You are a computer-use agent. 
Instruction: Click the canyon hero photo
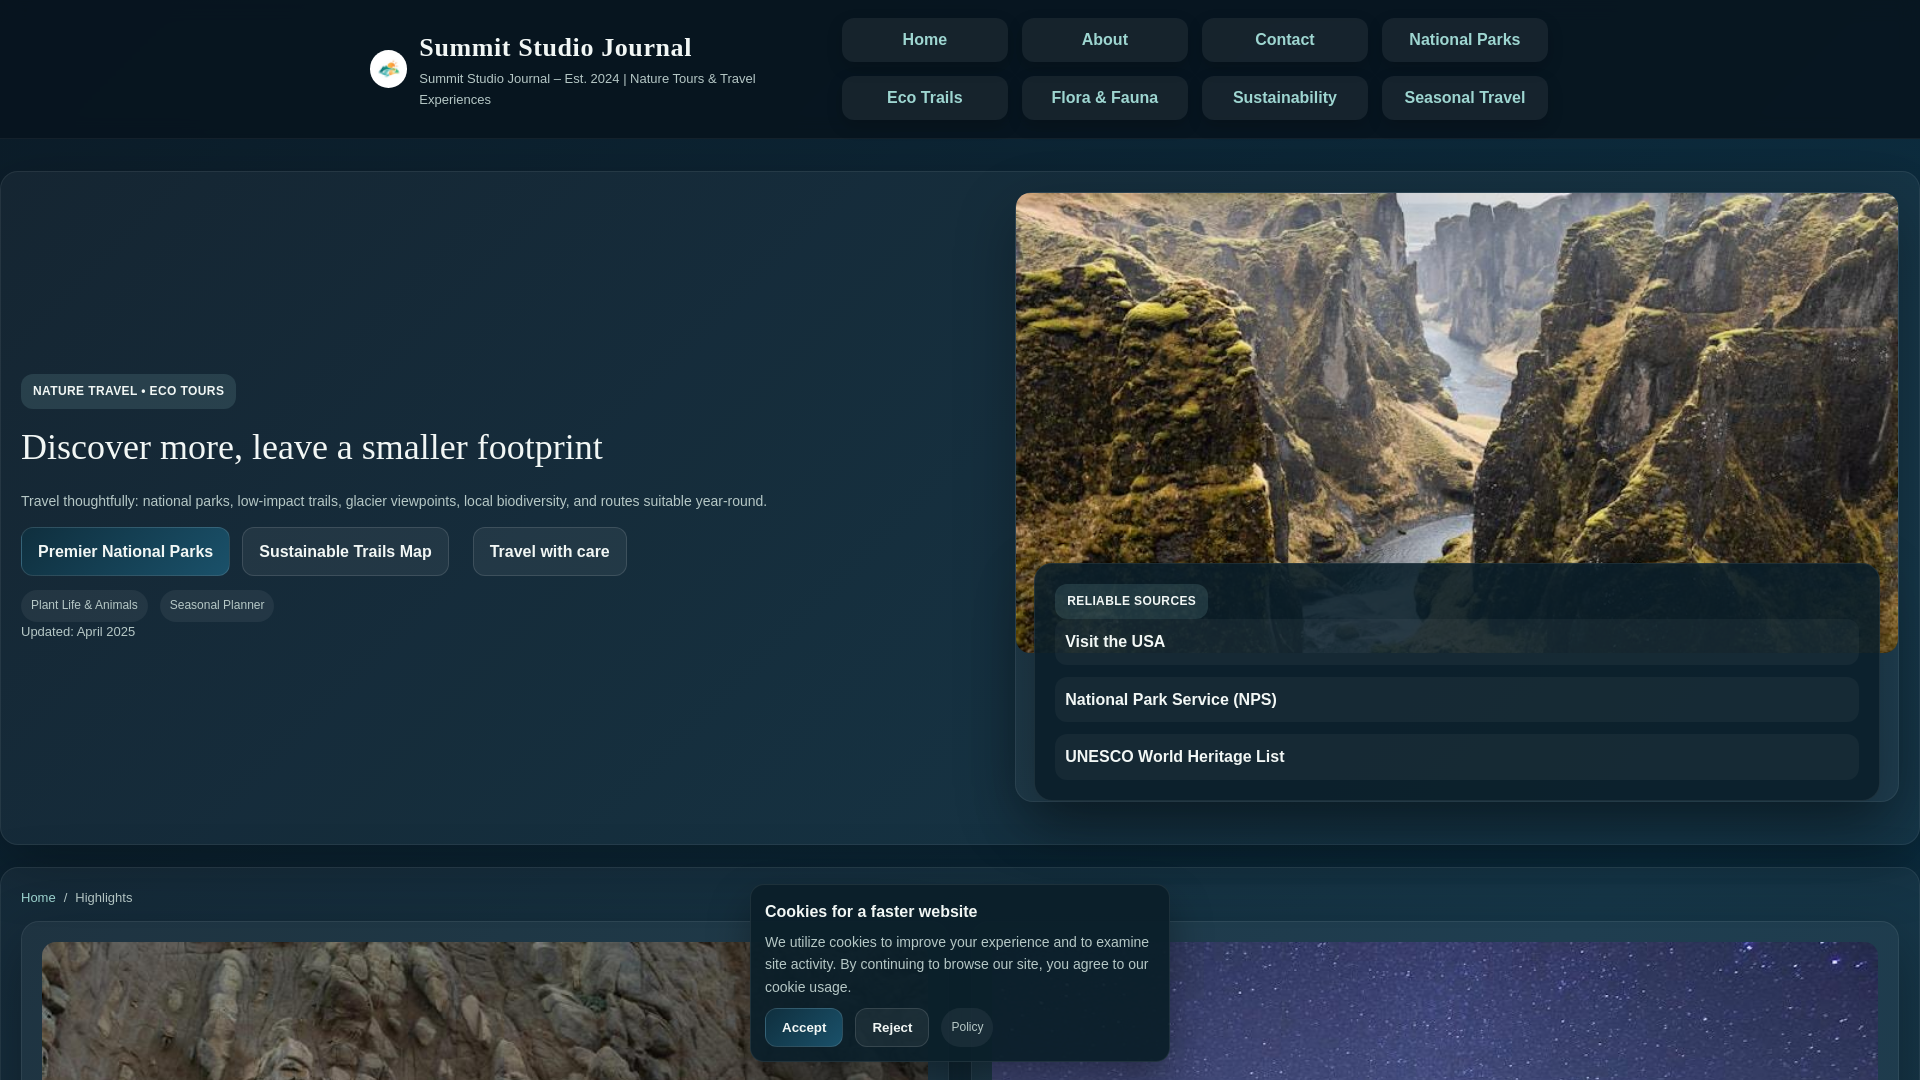(x=1456, y=380)
